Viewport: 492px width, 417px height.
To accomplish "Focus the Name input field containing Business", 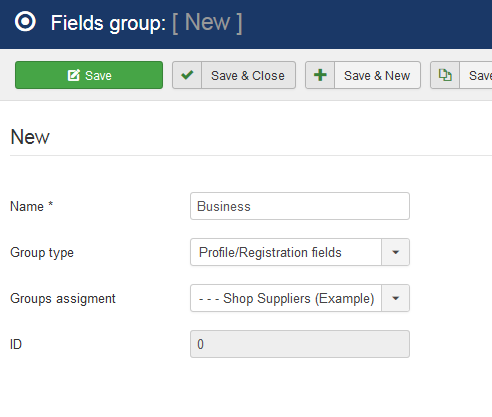I will (x=300, y=206).
